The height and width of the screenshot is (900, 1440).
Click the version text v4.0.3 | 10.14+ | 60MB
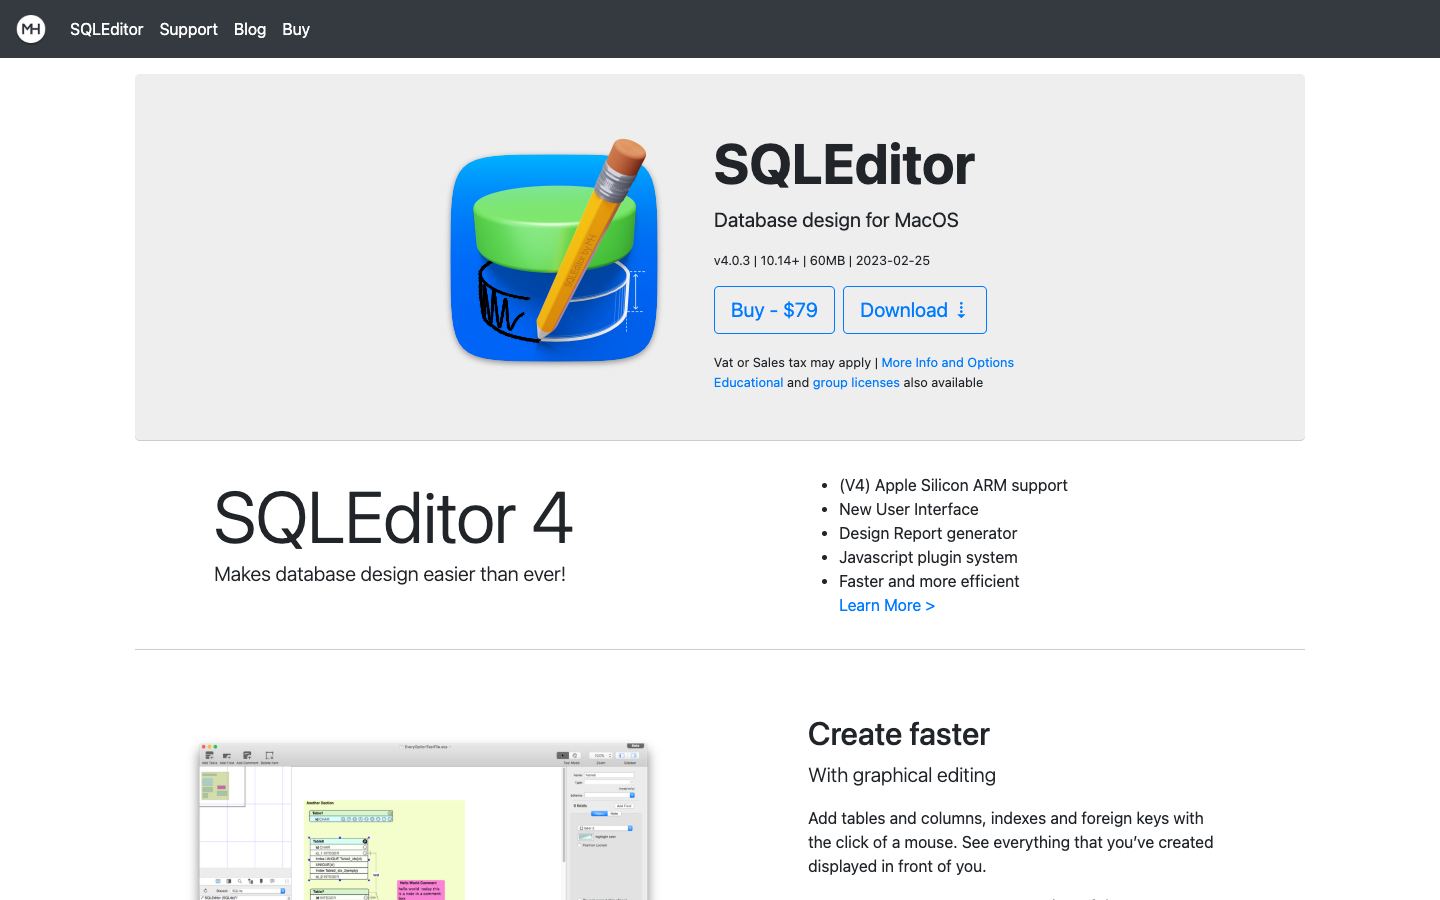tap(822, 260)
